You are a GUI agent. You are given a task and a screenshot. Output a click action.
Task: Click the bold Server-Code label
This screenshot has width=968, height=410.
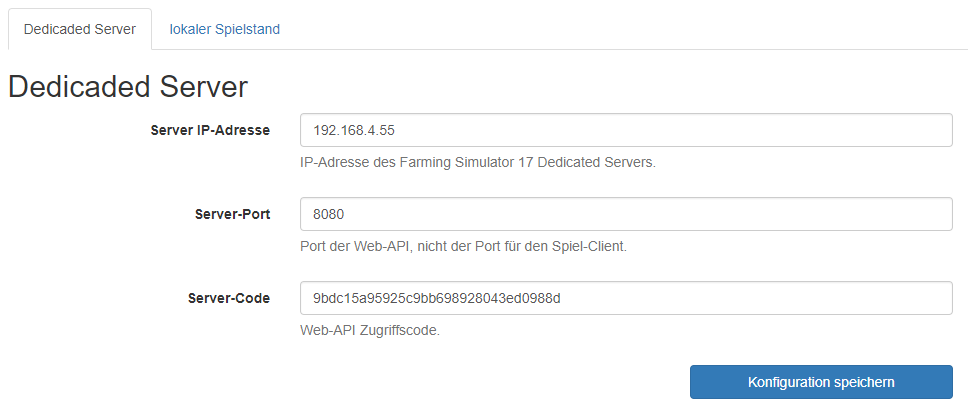228,298
